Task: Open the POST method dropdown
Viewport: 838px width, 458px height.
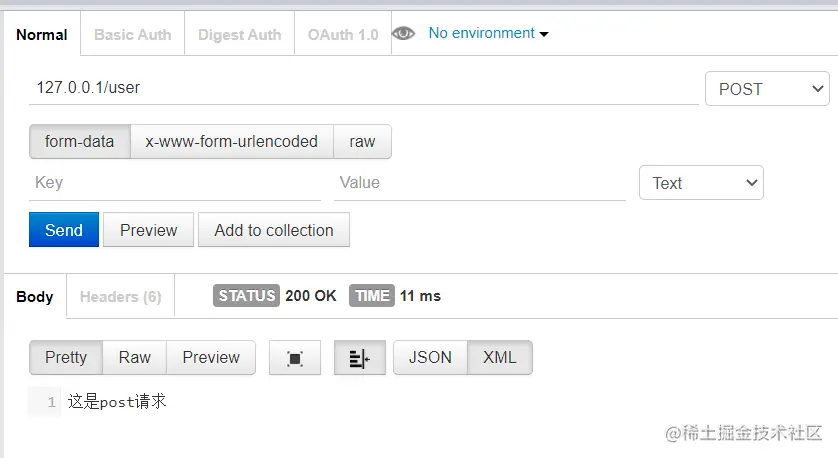Action: coord(767,89)
